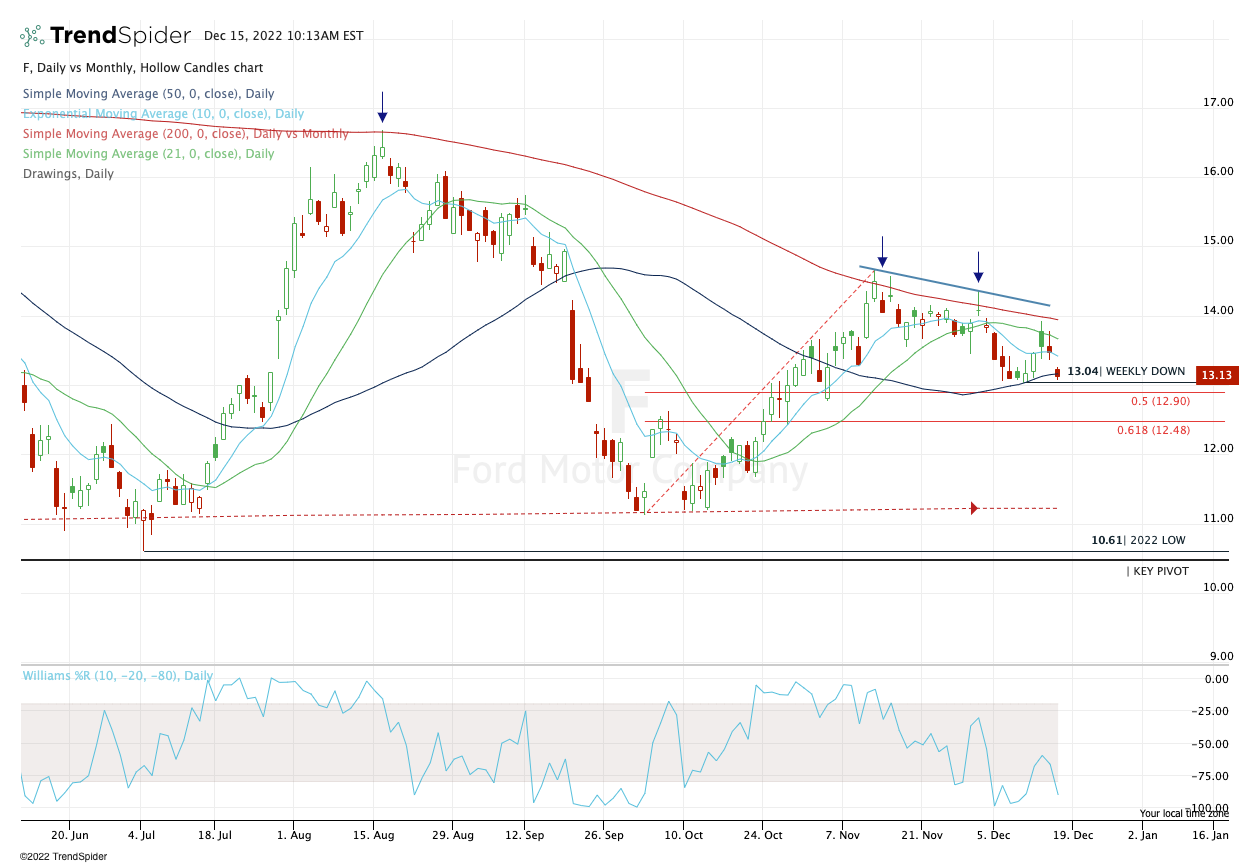Image resolution: width=1259 pixels, height=866 pixels.
Task: Click the blue arrow above the August peak
Action: pos(382,107)
